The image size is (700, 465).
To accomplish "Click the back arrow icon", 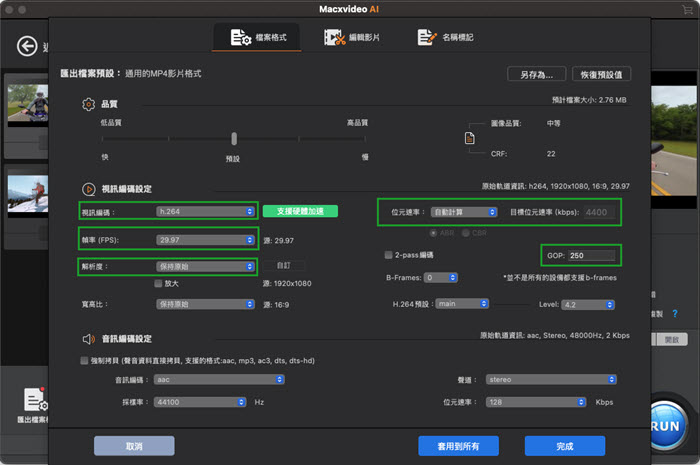I will point(27,46).
